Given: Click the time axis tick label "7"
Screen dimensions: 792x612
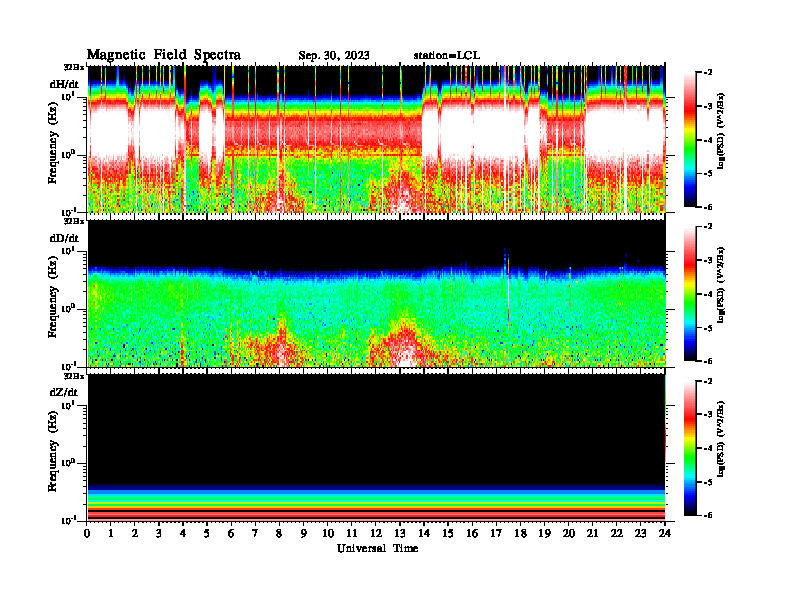Looking at the screenshot, I should pyautogui.click(x=255, y=533).
